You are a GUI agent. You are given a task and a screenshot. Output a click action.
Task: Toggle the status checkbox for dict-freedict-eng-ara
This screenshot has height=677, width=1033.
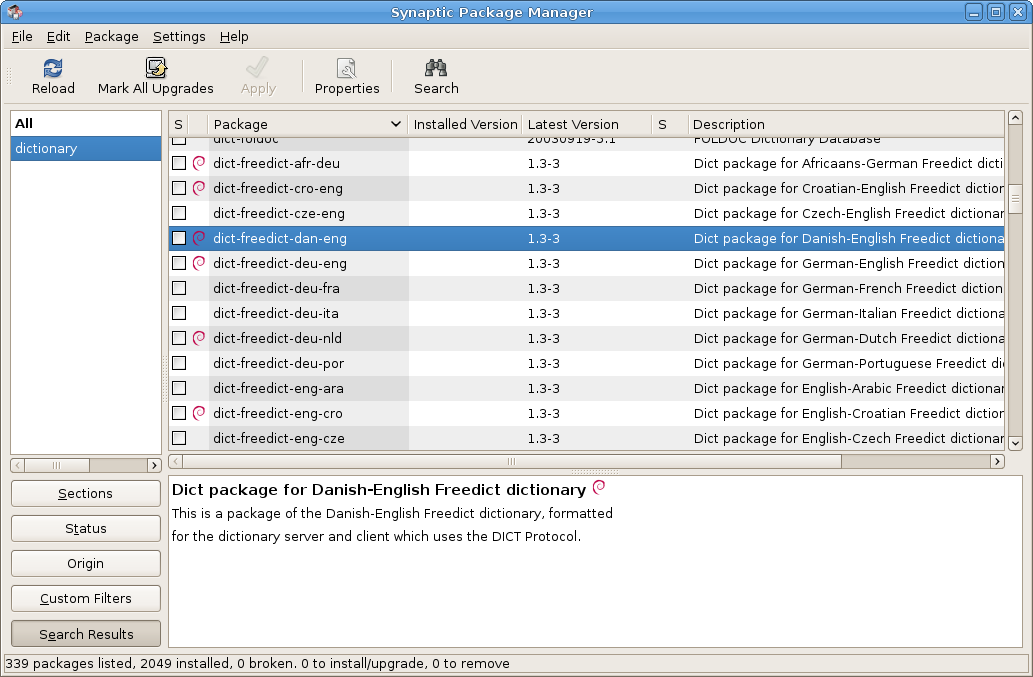[x=179, y=388]
